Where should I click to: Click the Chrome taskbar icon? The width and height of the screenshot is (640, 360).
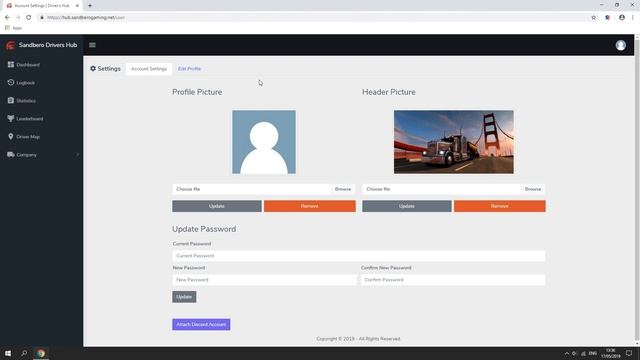pyautogui.click(x=41, y=353)
